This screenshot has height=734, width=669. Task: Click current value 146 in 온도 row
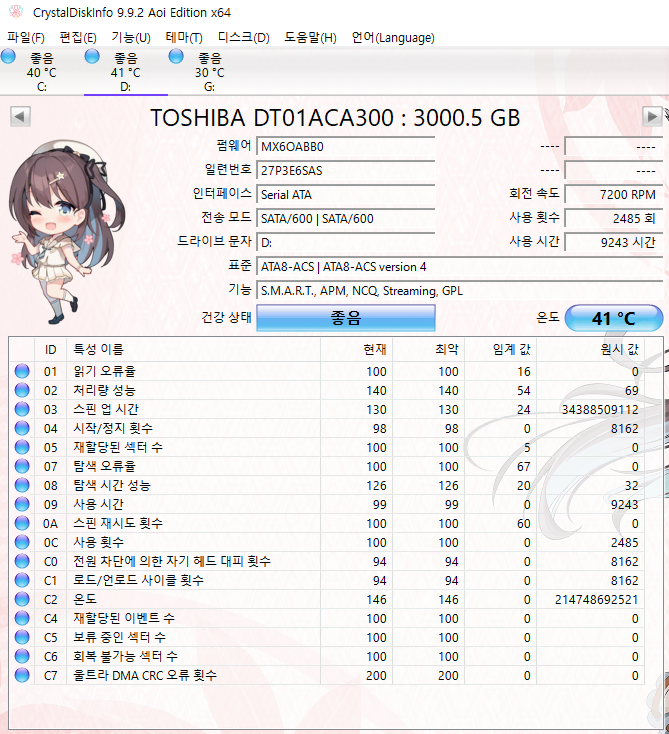click(376, 600)
